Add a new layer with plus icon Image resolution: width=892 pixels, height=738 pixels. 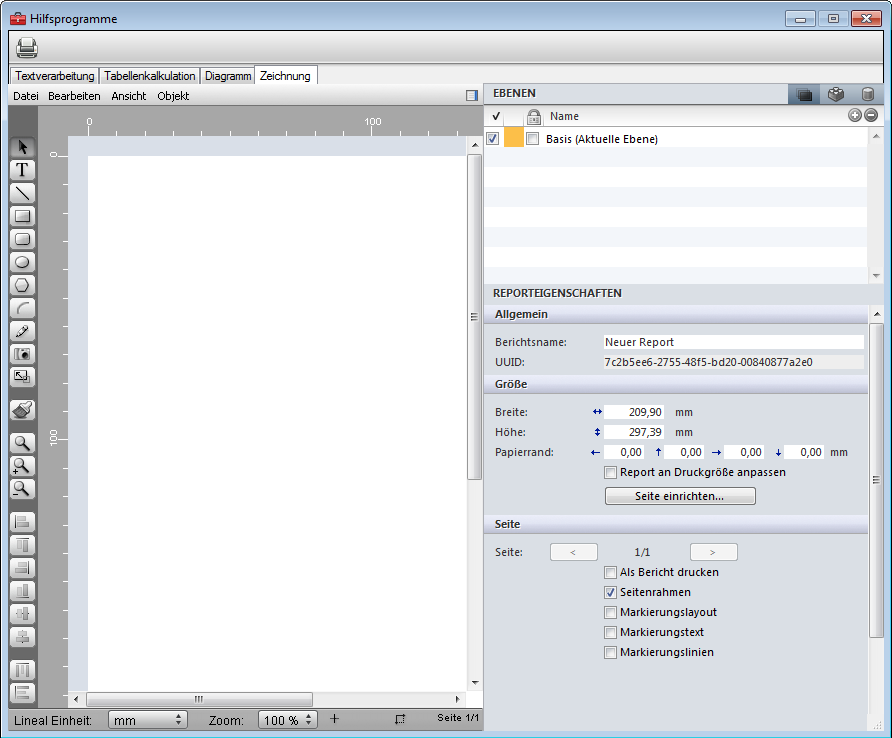click(855, 116)
